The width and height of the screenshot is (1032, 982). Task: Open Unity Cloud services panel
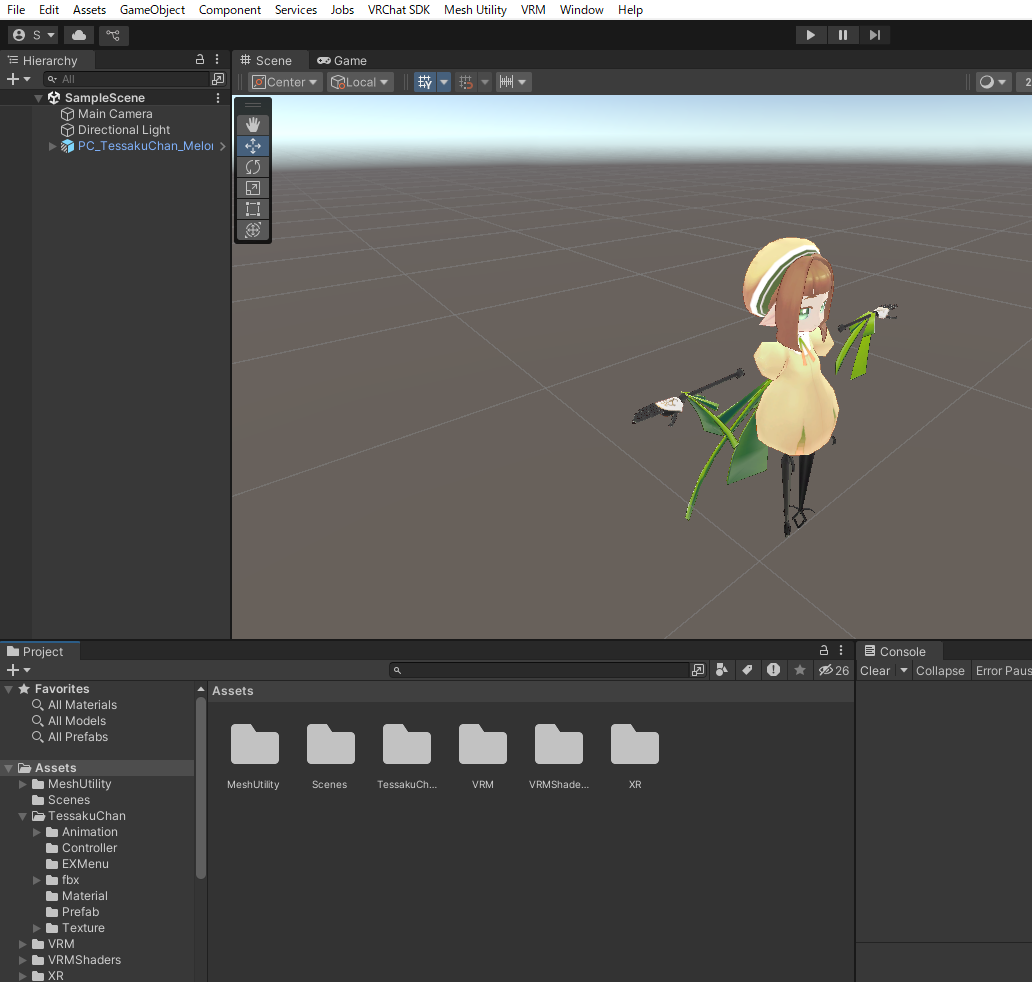[79, 35]
